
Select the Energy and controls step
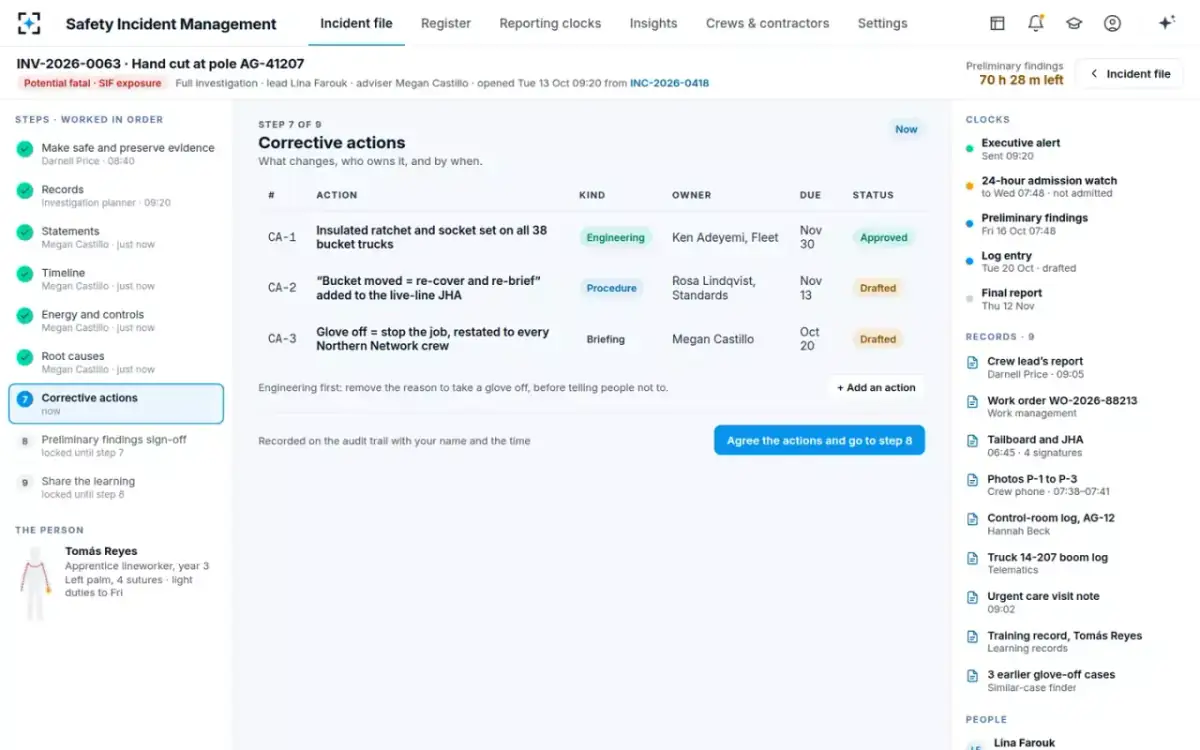tap(116, 320)
